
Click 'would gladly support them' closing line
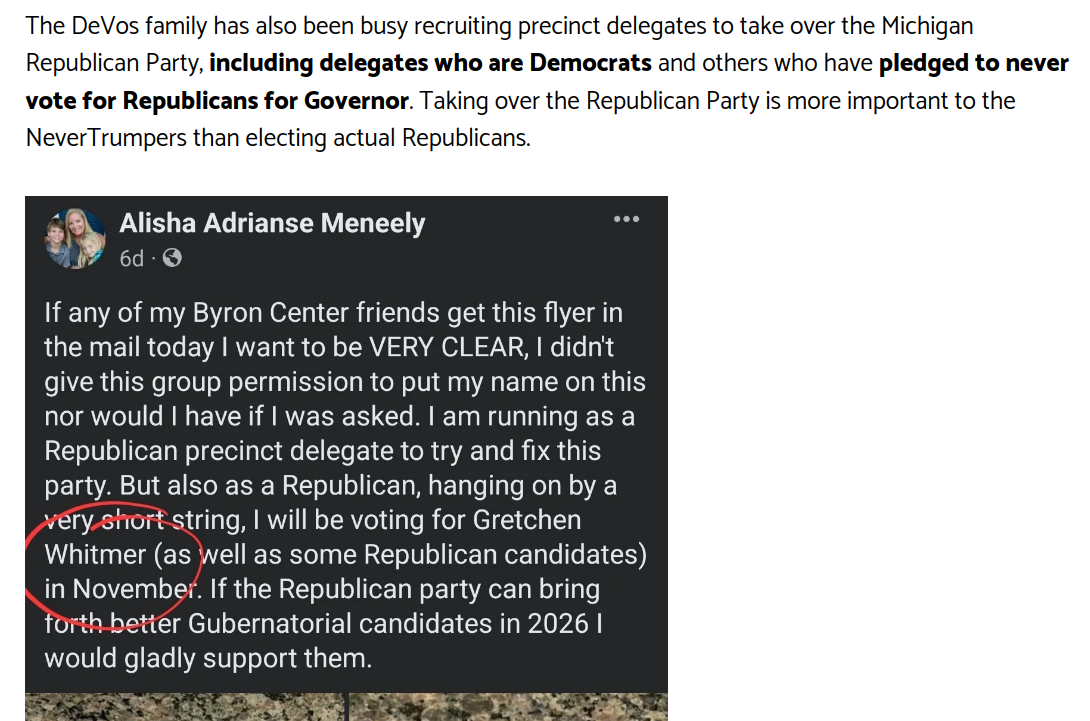[x=207, y=659]
